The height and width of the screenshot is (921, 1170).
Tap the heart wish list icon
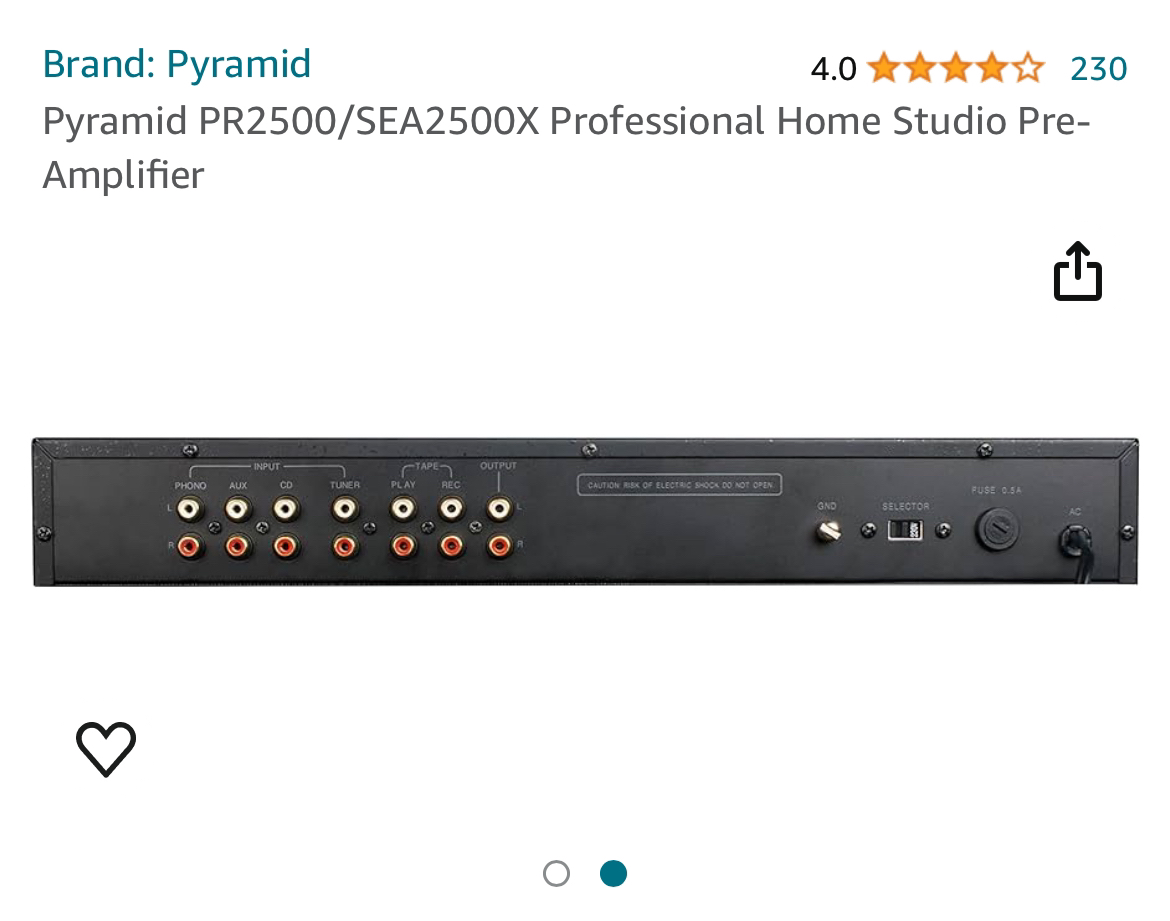click(106, 748)
